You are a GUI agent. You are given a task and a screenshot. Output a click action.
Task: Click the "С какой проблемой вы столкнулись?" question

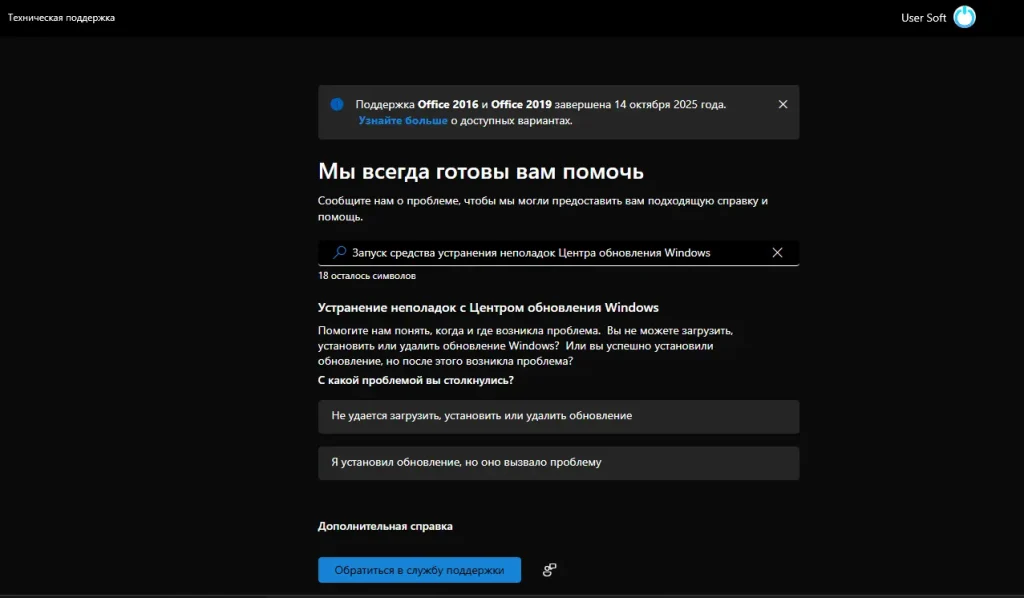415,380
